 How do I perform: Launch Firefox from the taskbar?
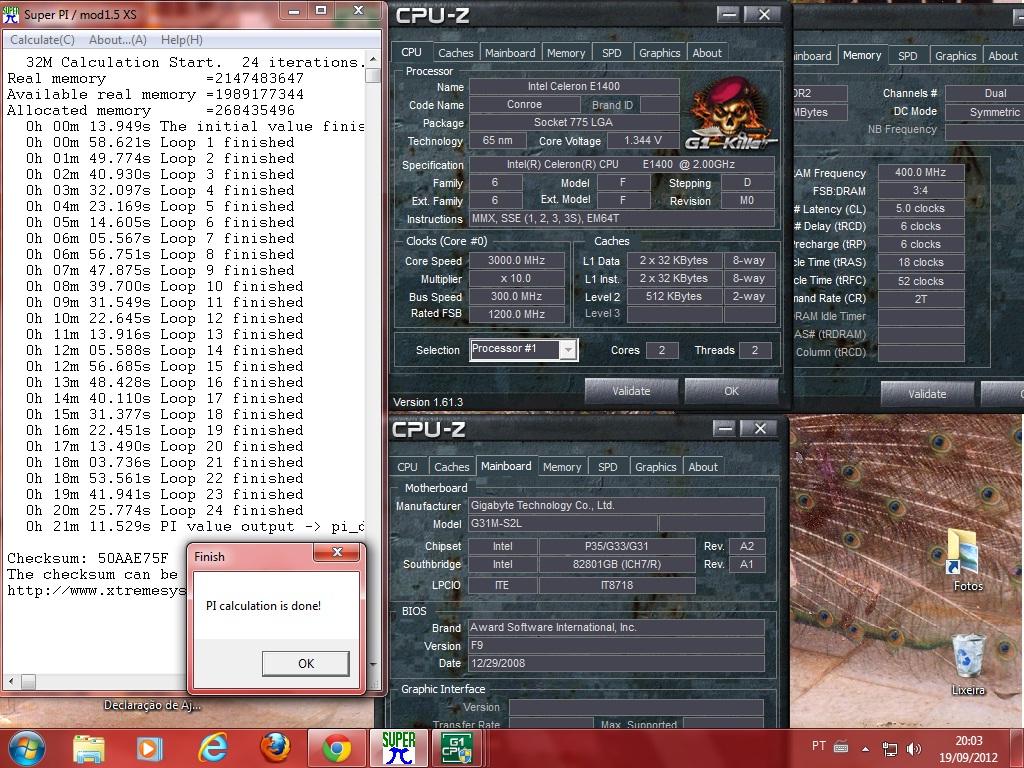click(275, 748)
